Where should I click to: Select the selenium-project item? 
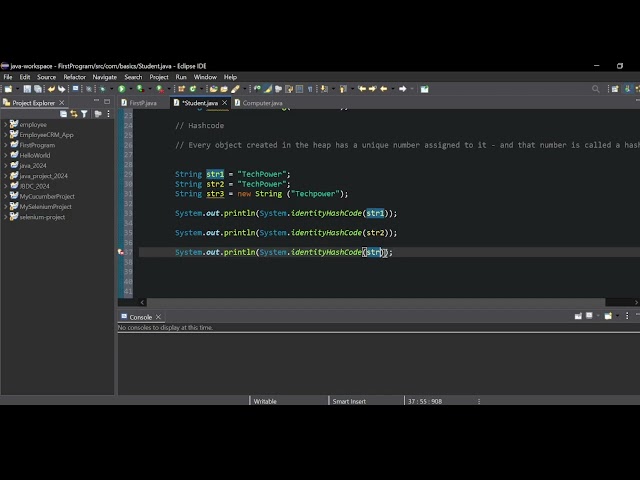42,217
